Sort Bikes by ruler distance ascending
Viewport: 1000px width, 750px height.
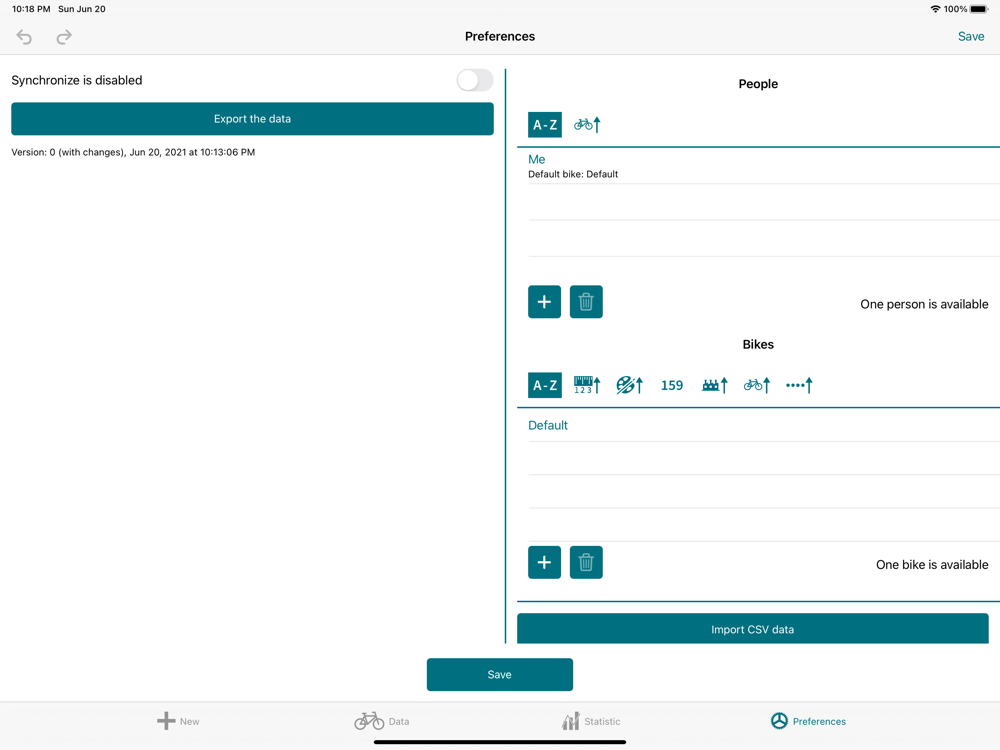click(x=587, y=385)
